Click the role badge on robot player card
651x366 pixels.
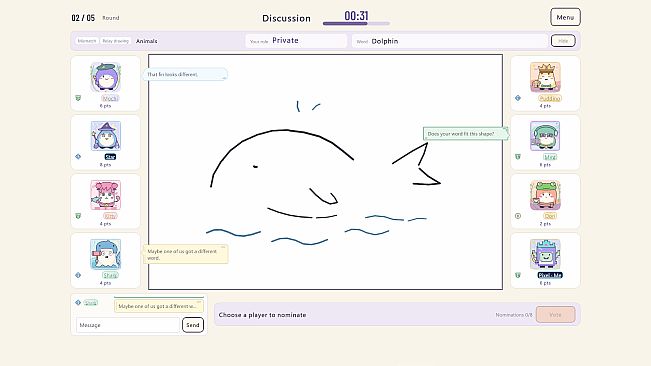pos(518,275)
